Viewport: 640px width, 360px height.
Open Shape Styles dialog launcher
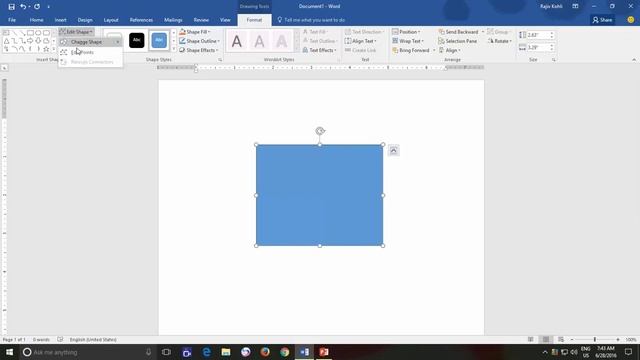(220, 60)
